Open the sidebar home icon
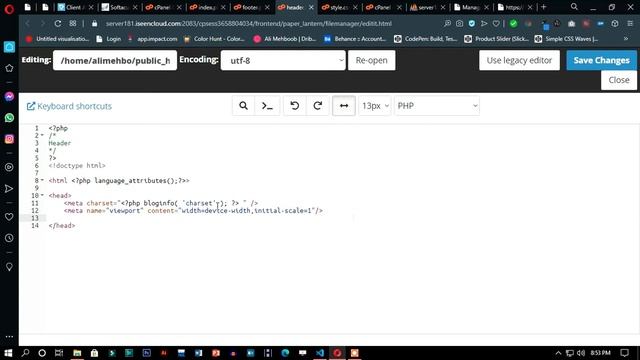This screenshot has width=640, height=360. pos(9,47)
